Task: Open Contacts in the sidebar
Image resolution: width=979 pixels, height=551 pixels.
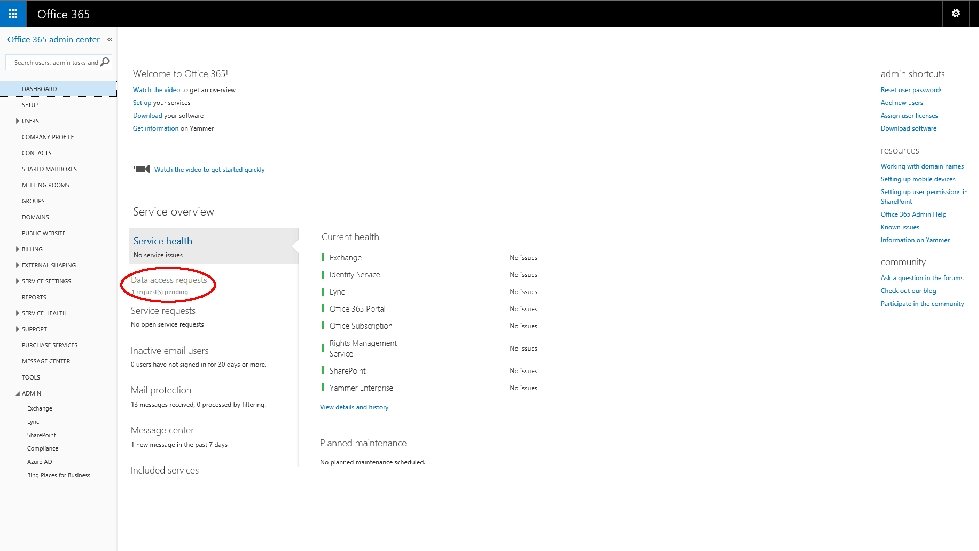Action: [36, 153]
